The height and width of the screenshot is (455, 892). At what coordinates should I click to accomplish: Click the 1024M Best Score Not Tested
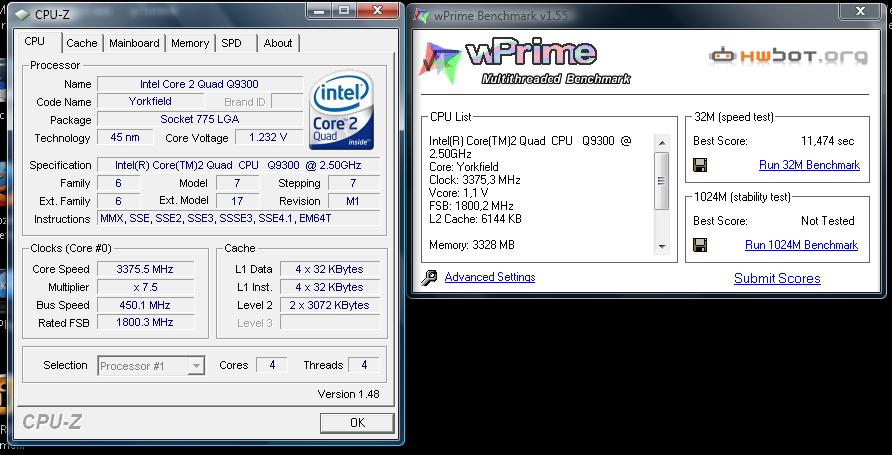click(x=828, y=221)
